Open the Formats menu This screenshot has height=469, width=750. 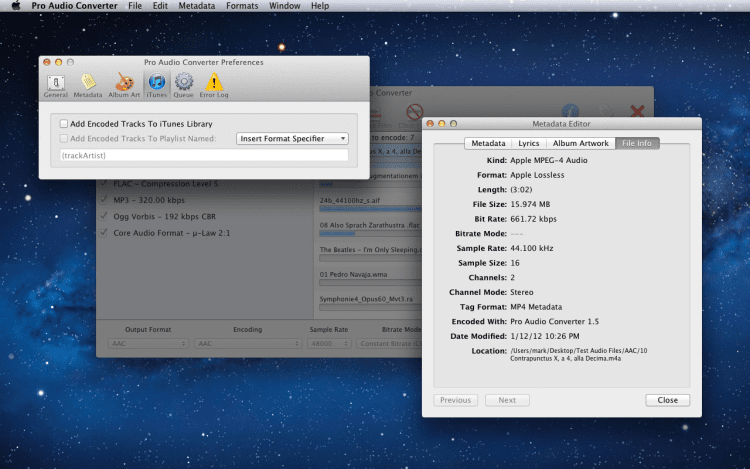(242, 6)
